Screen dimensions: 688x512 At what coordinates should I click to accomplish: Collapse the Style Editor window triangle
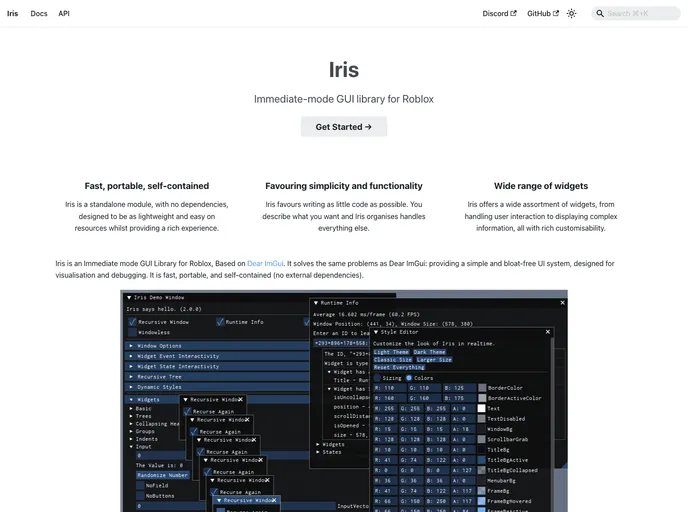pos(376,332)
